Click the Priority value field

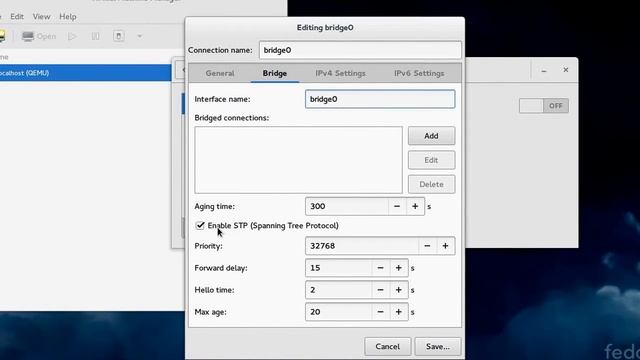tap(362, 246)
